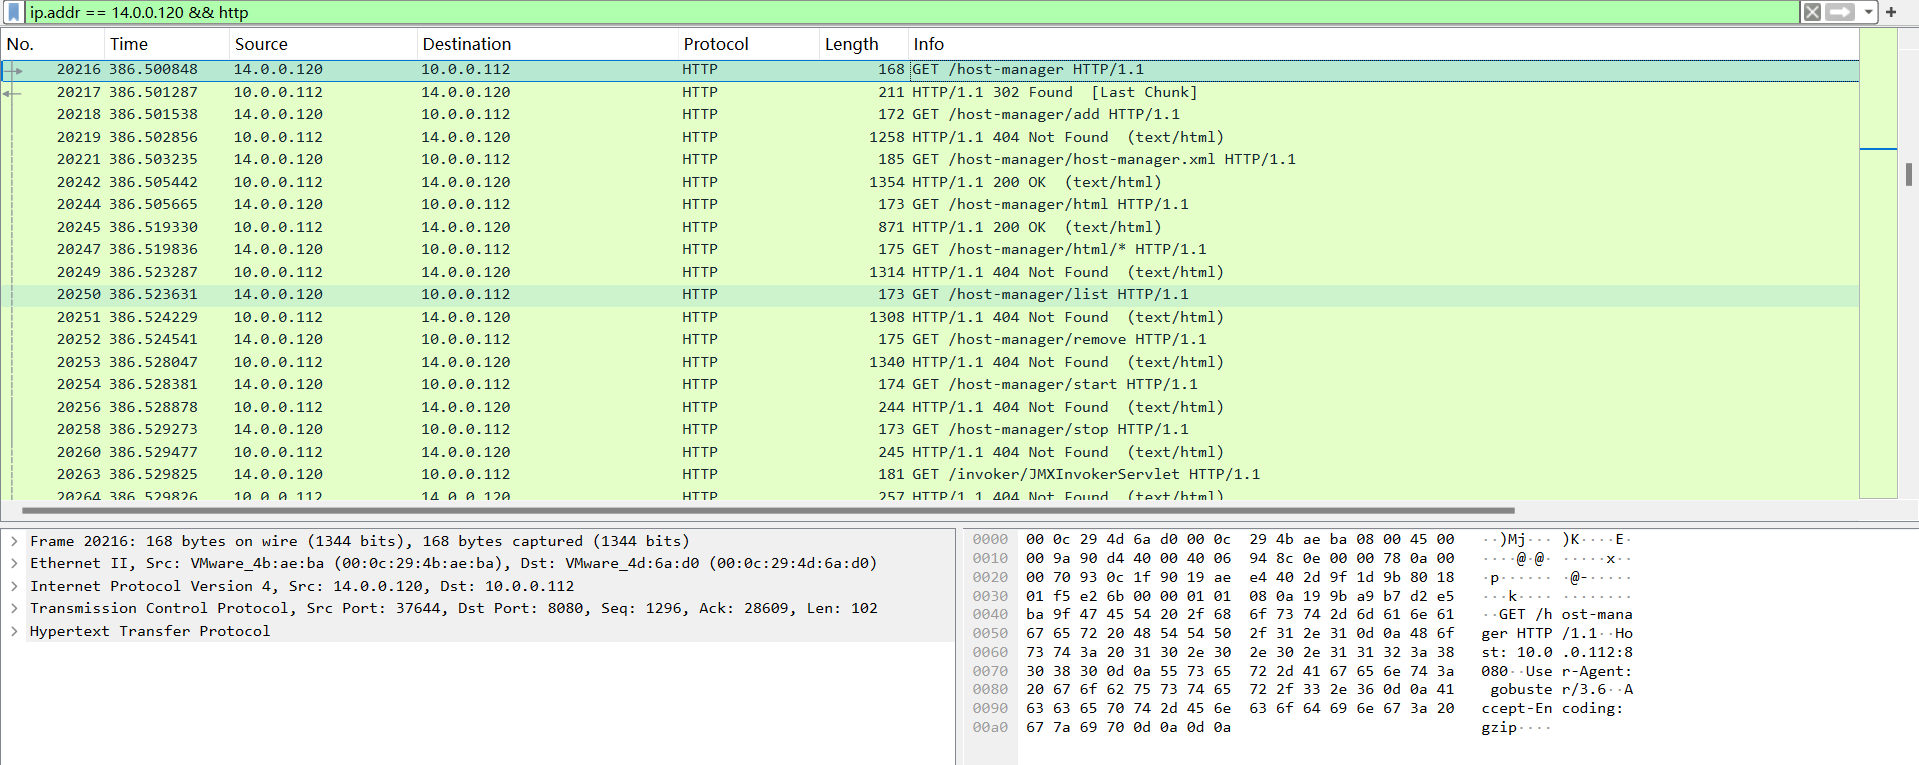Expand the Internet Protocol Version 4 node
The height and width of the screenshot is (765, 1919).
(x=14, y=586)
